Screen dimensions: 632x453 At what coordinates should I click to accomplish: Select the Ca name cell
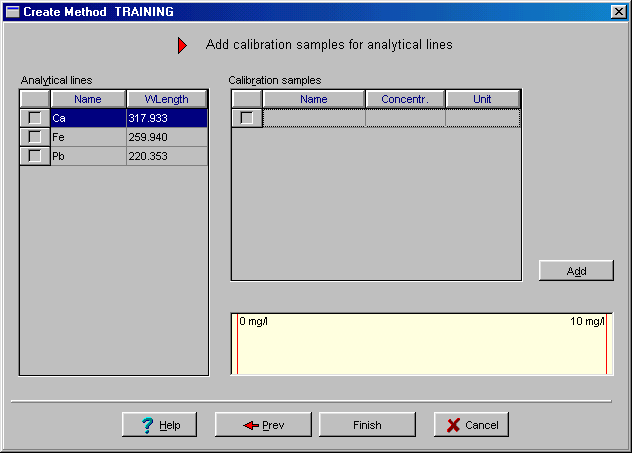pyautogui.click(x=89, y=118)
